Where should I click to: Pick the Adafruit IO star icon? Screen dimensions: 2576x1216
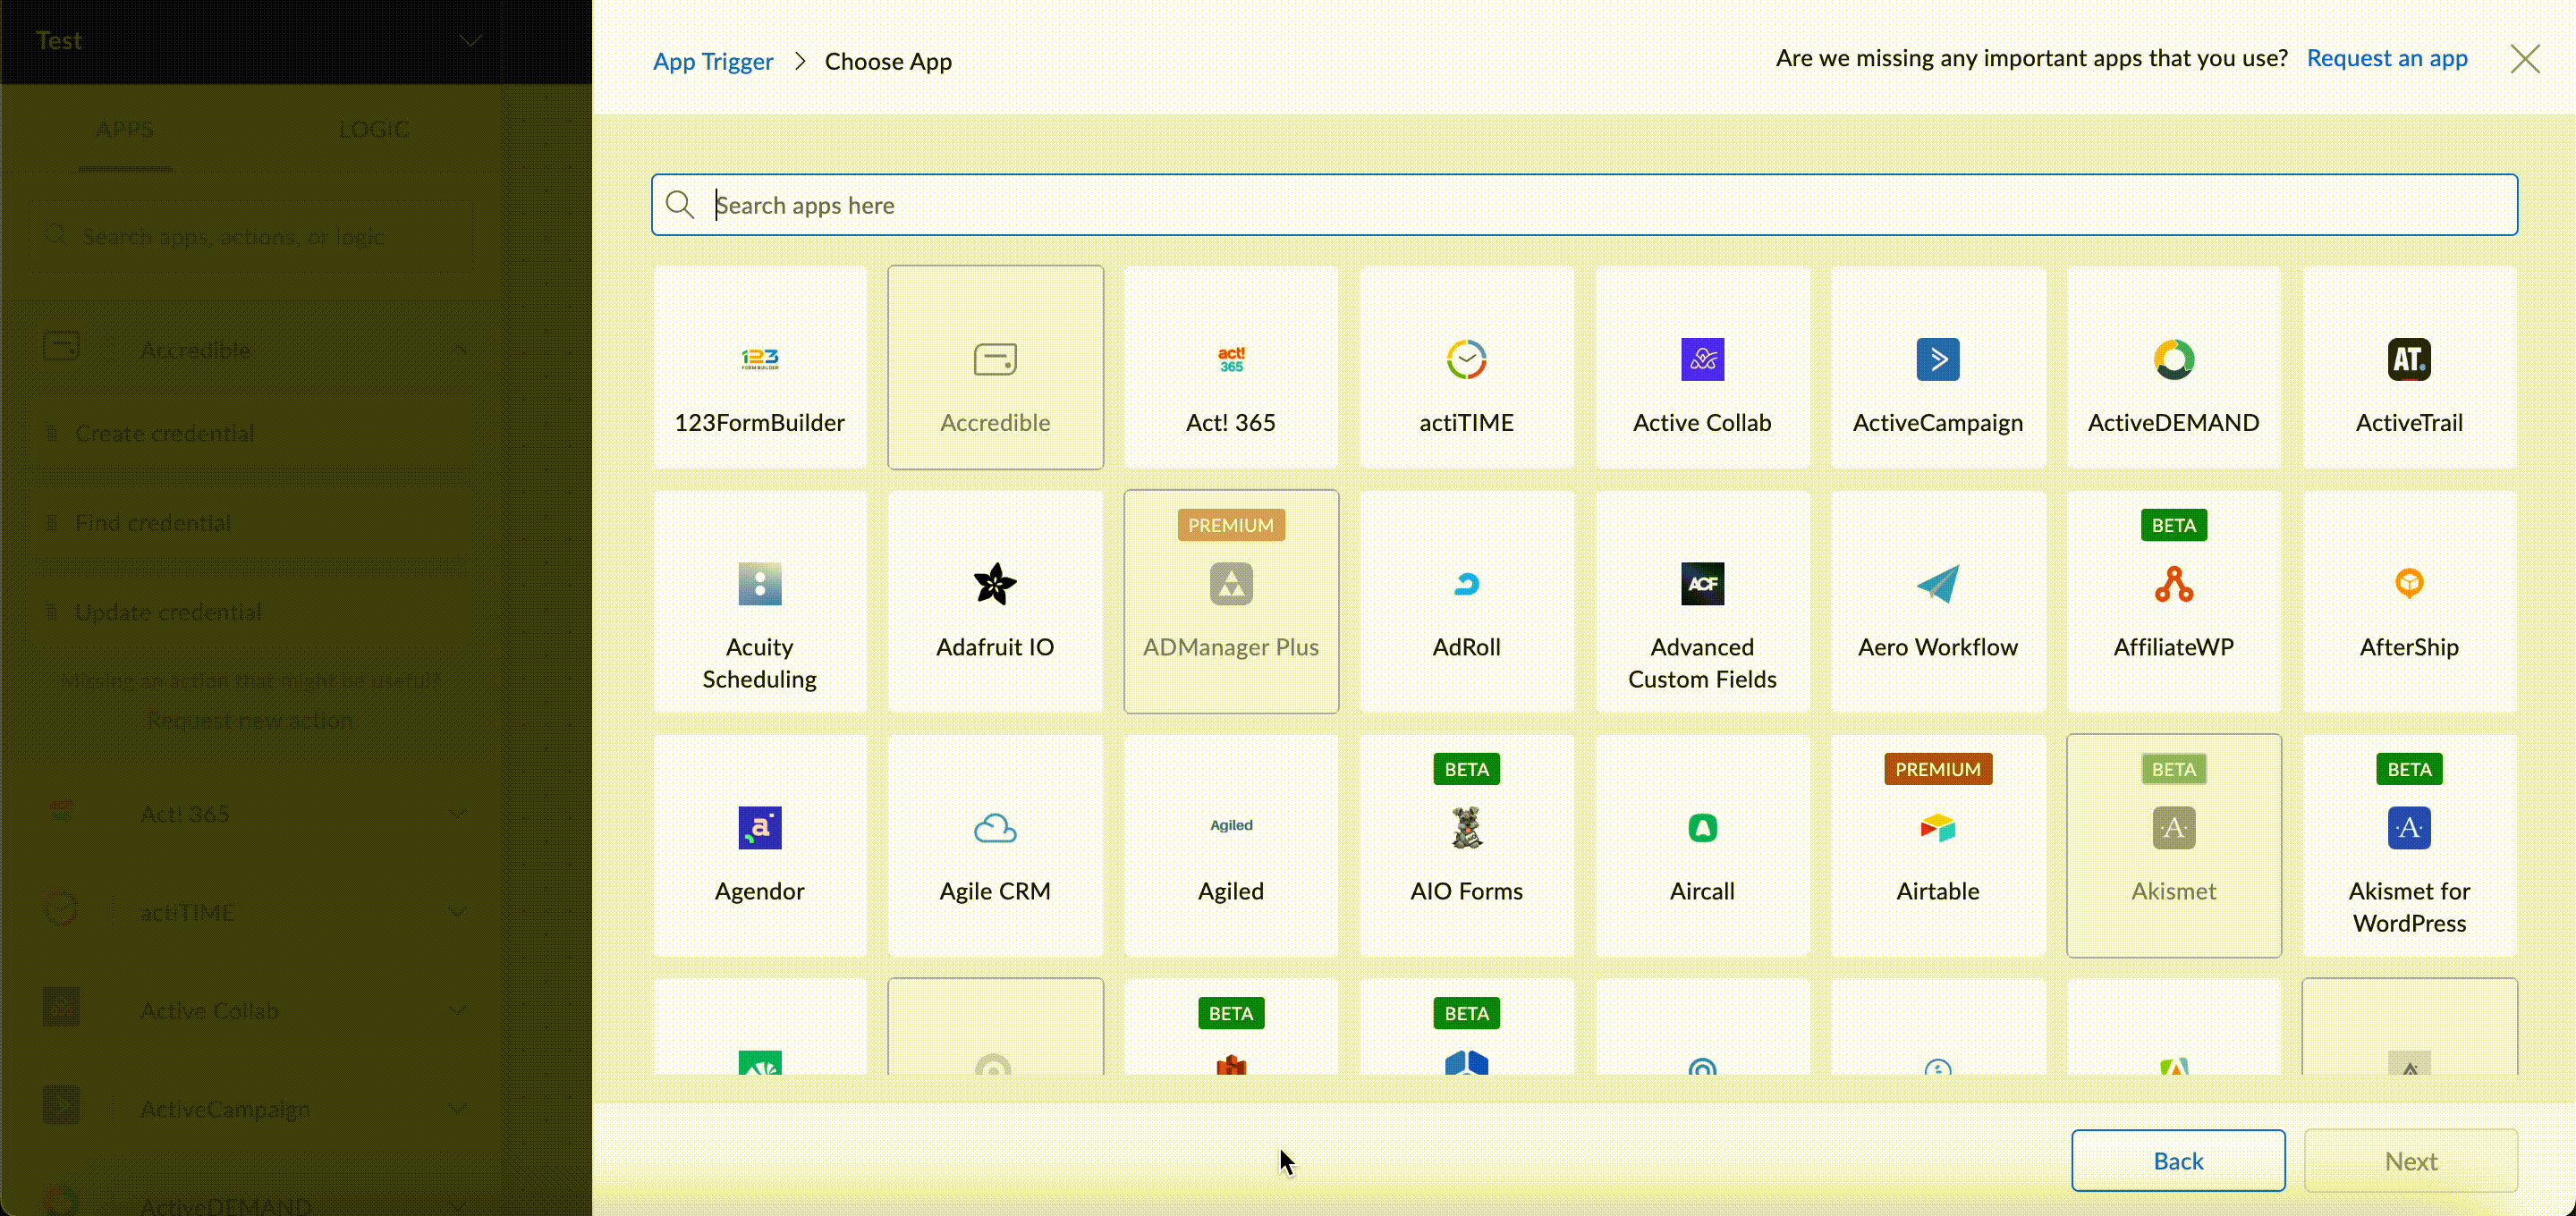click(994, 584)
